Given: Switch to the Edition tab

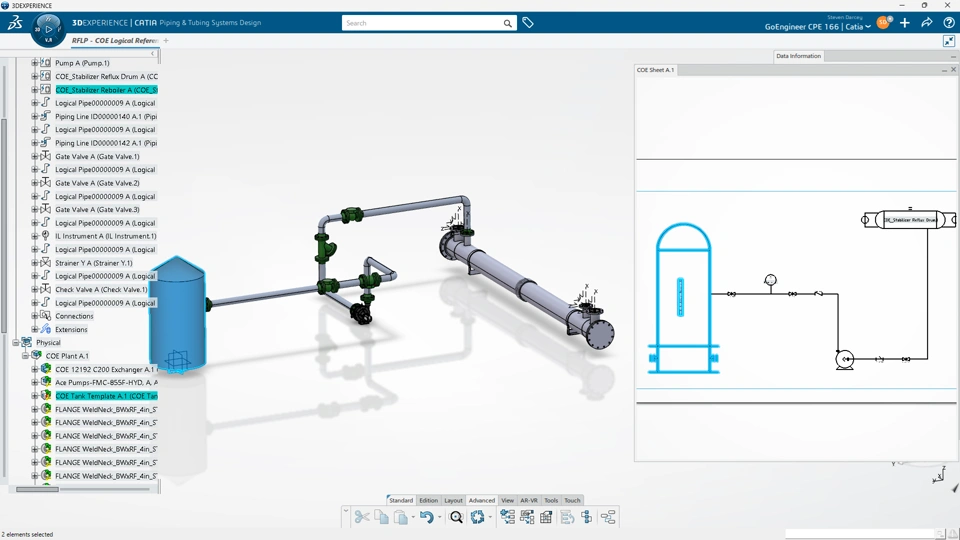Looking at the screenshot, I should click(429, 500).
